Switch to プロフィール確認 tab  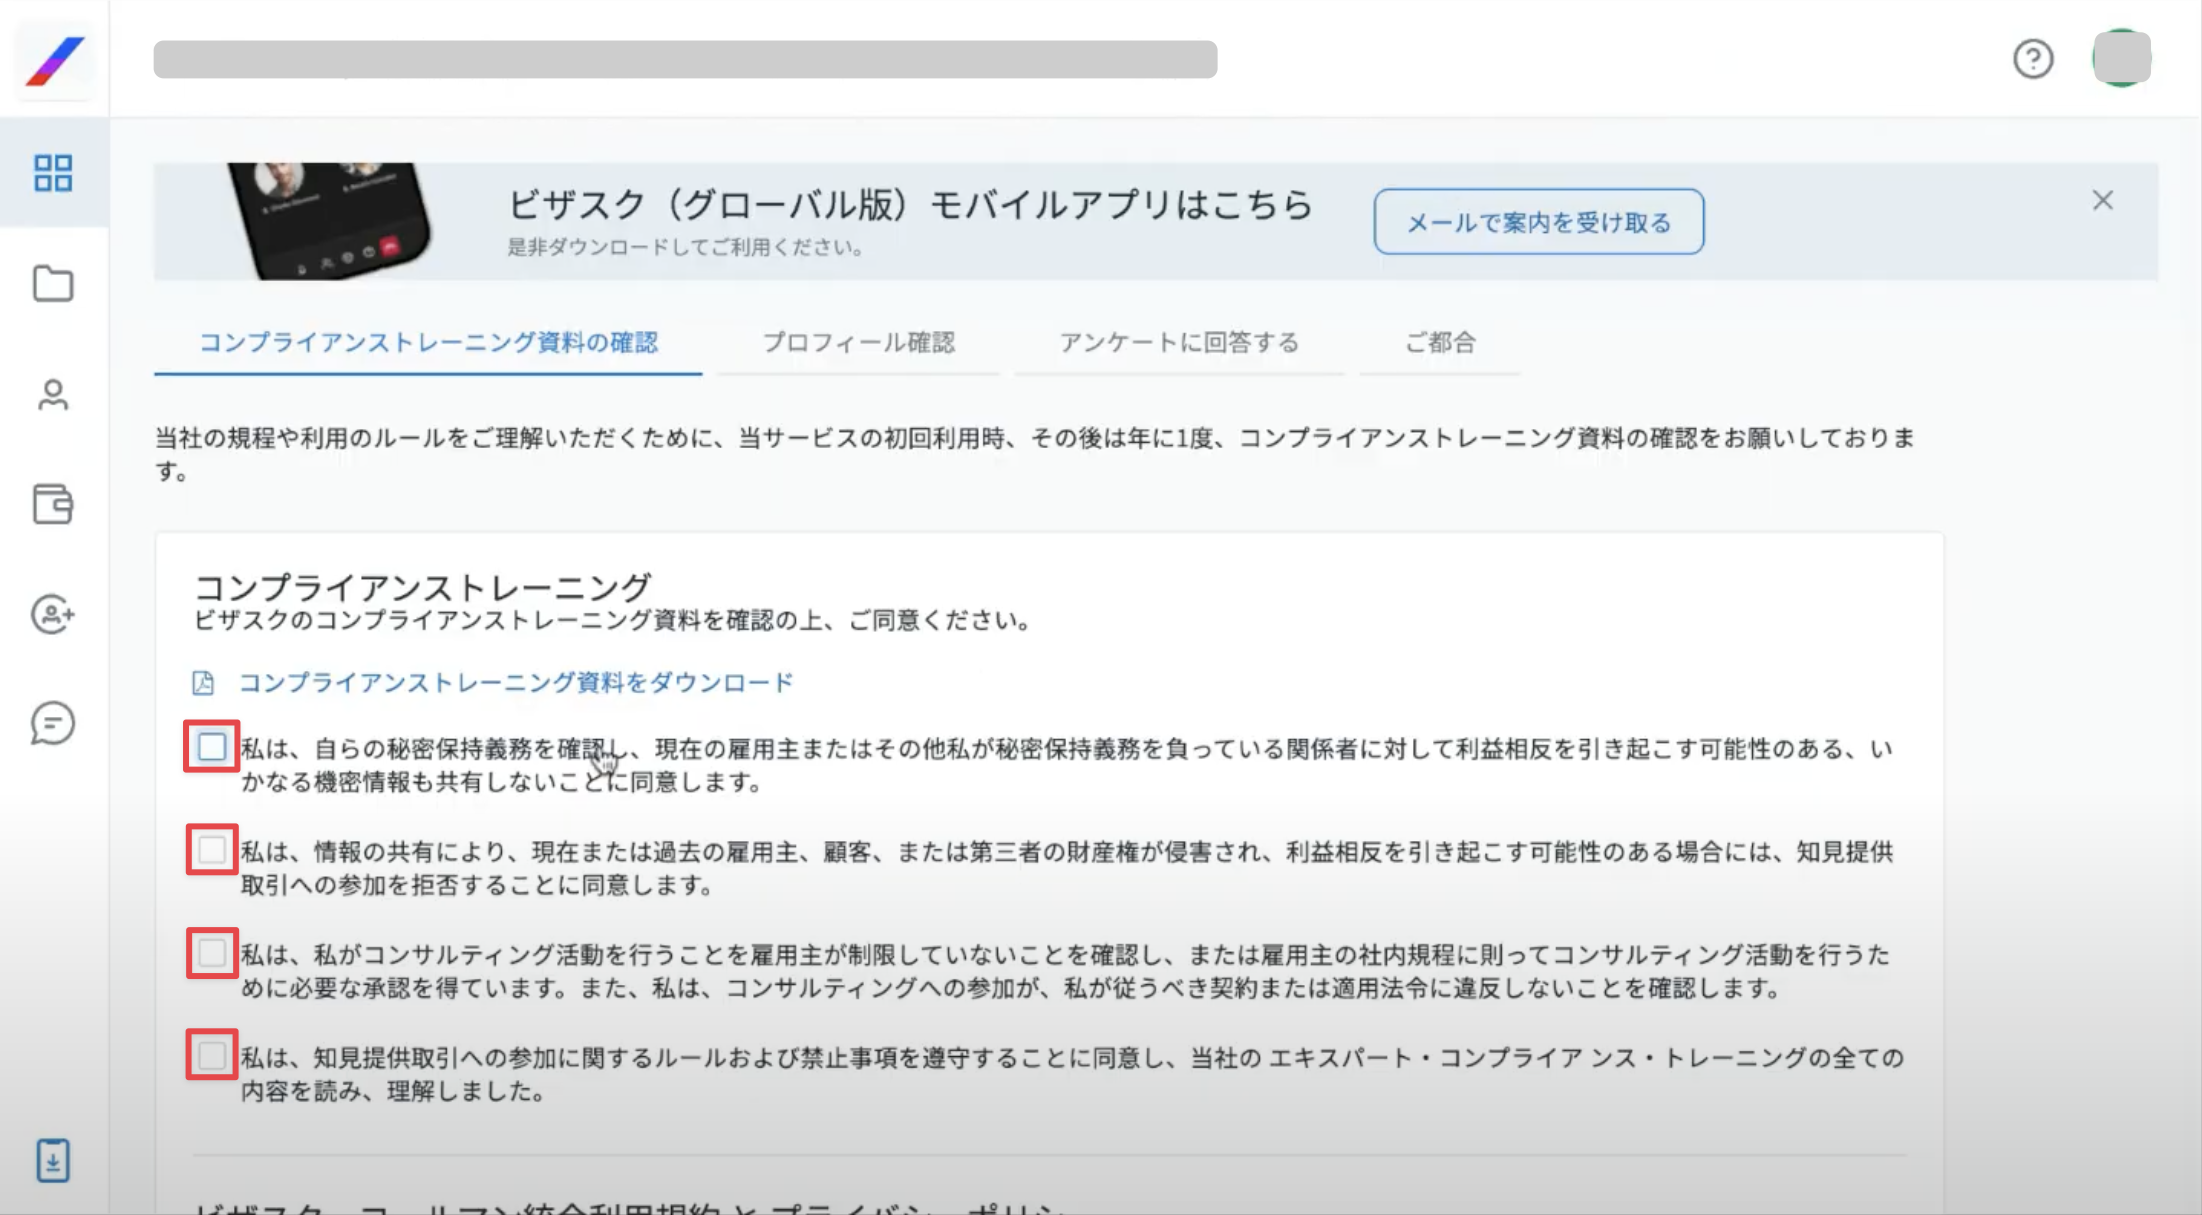(x=859, y=343)
